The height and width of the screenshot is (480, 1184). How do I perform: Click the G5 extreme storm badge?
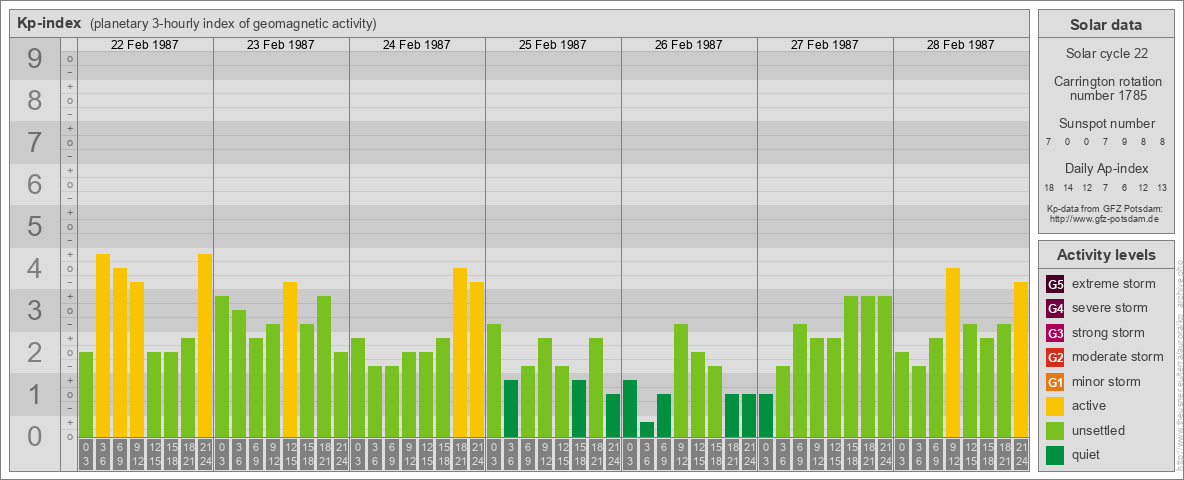coord(1055,284)
